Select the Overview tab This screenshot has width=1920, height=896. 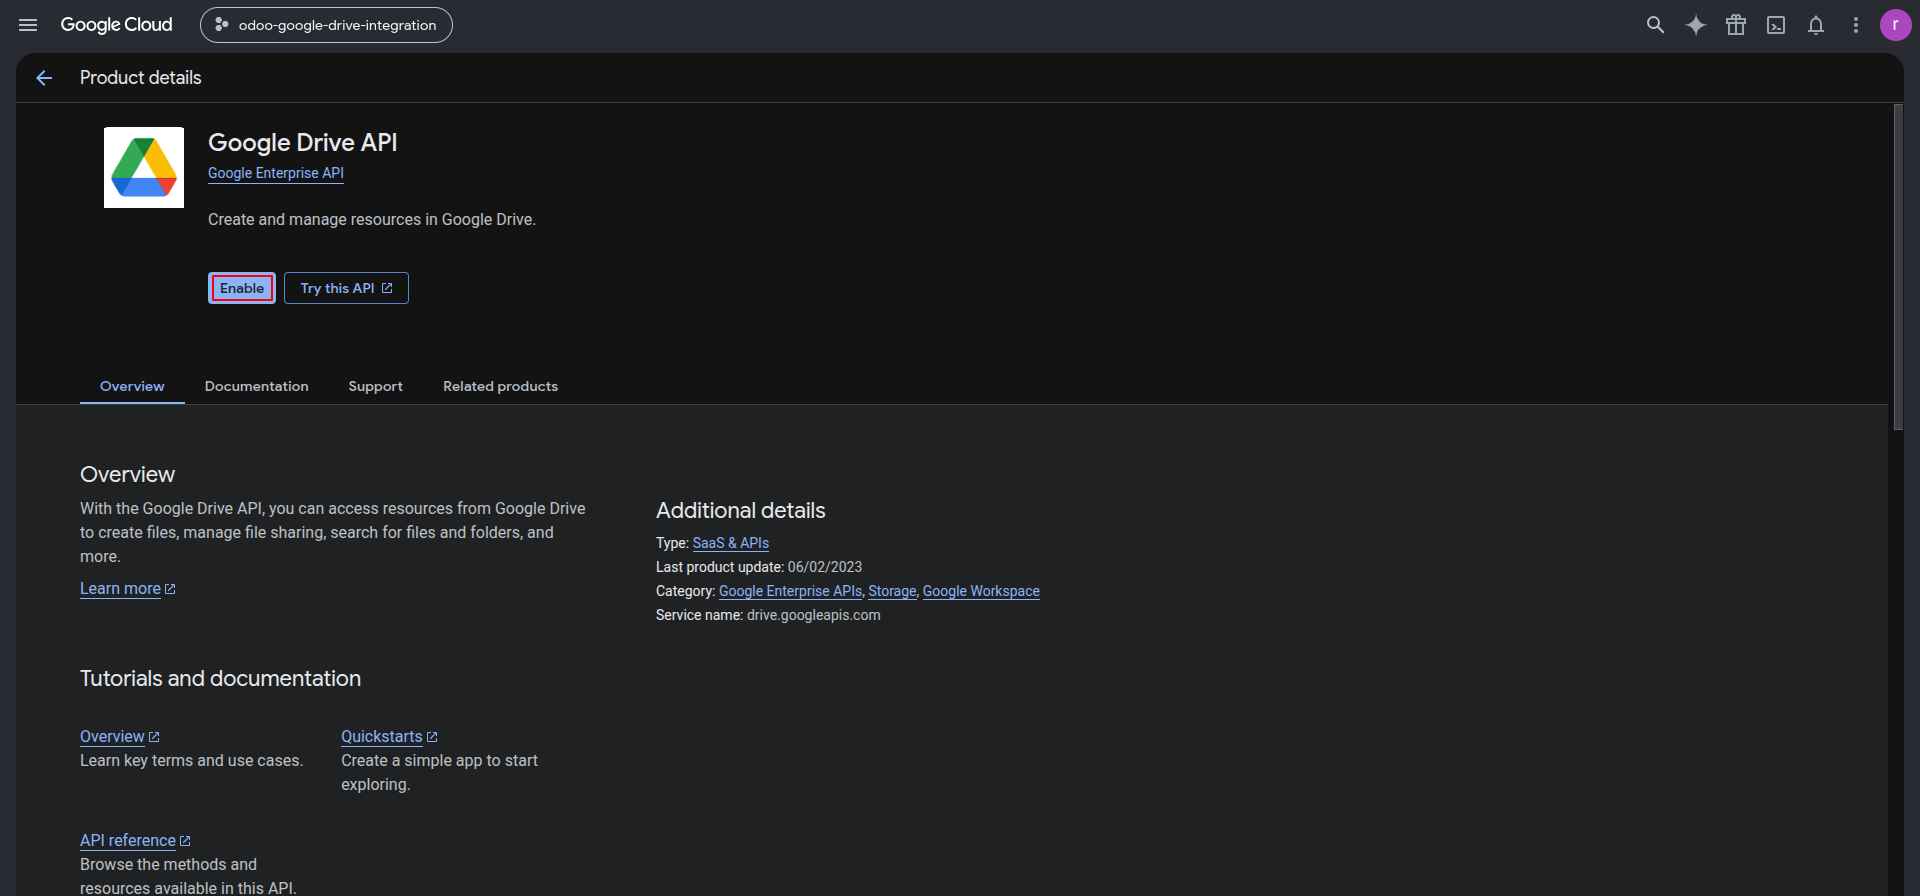[132, 386]
